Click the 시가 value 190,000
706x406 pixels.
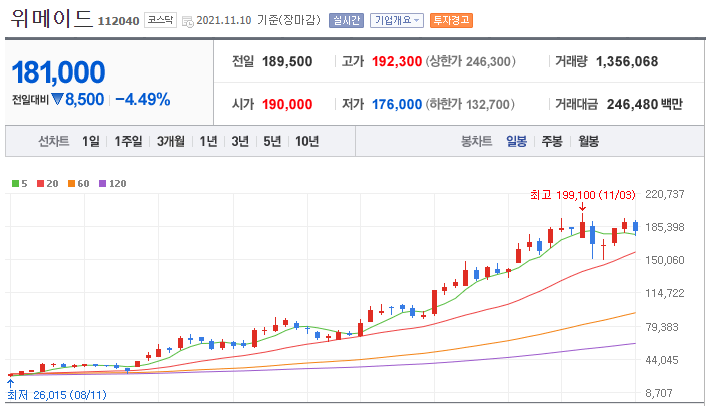point(287,104)
